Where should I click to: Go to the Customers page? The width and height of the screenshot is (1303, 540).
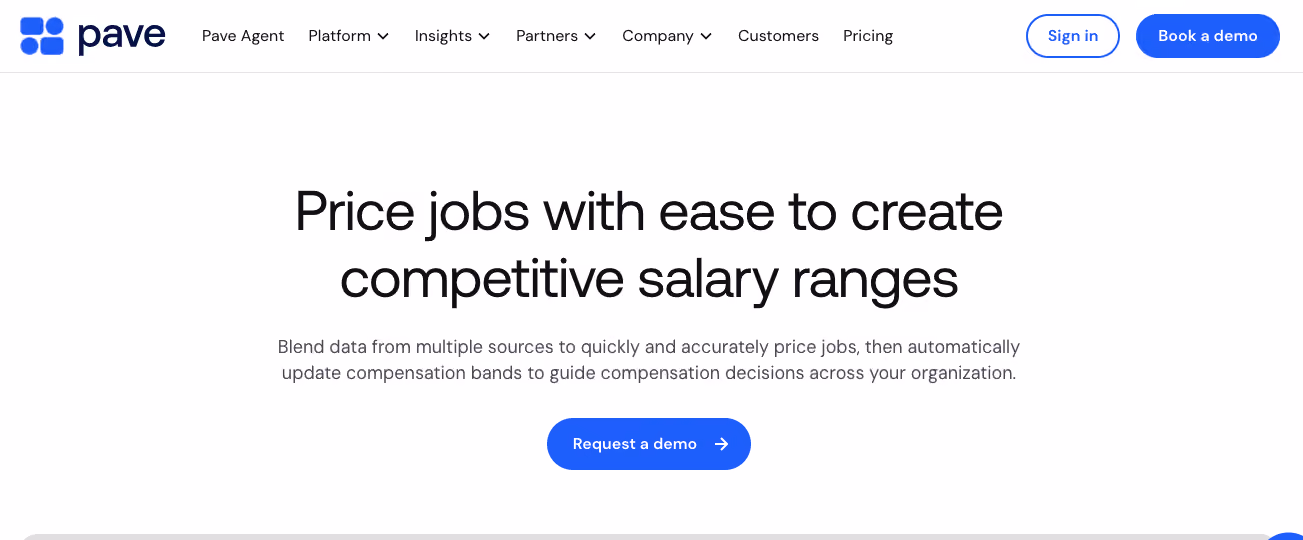(778, 36)
